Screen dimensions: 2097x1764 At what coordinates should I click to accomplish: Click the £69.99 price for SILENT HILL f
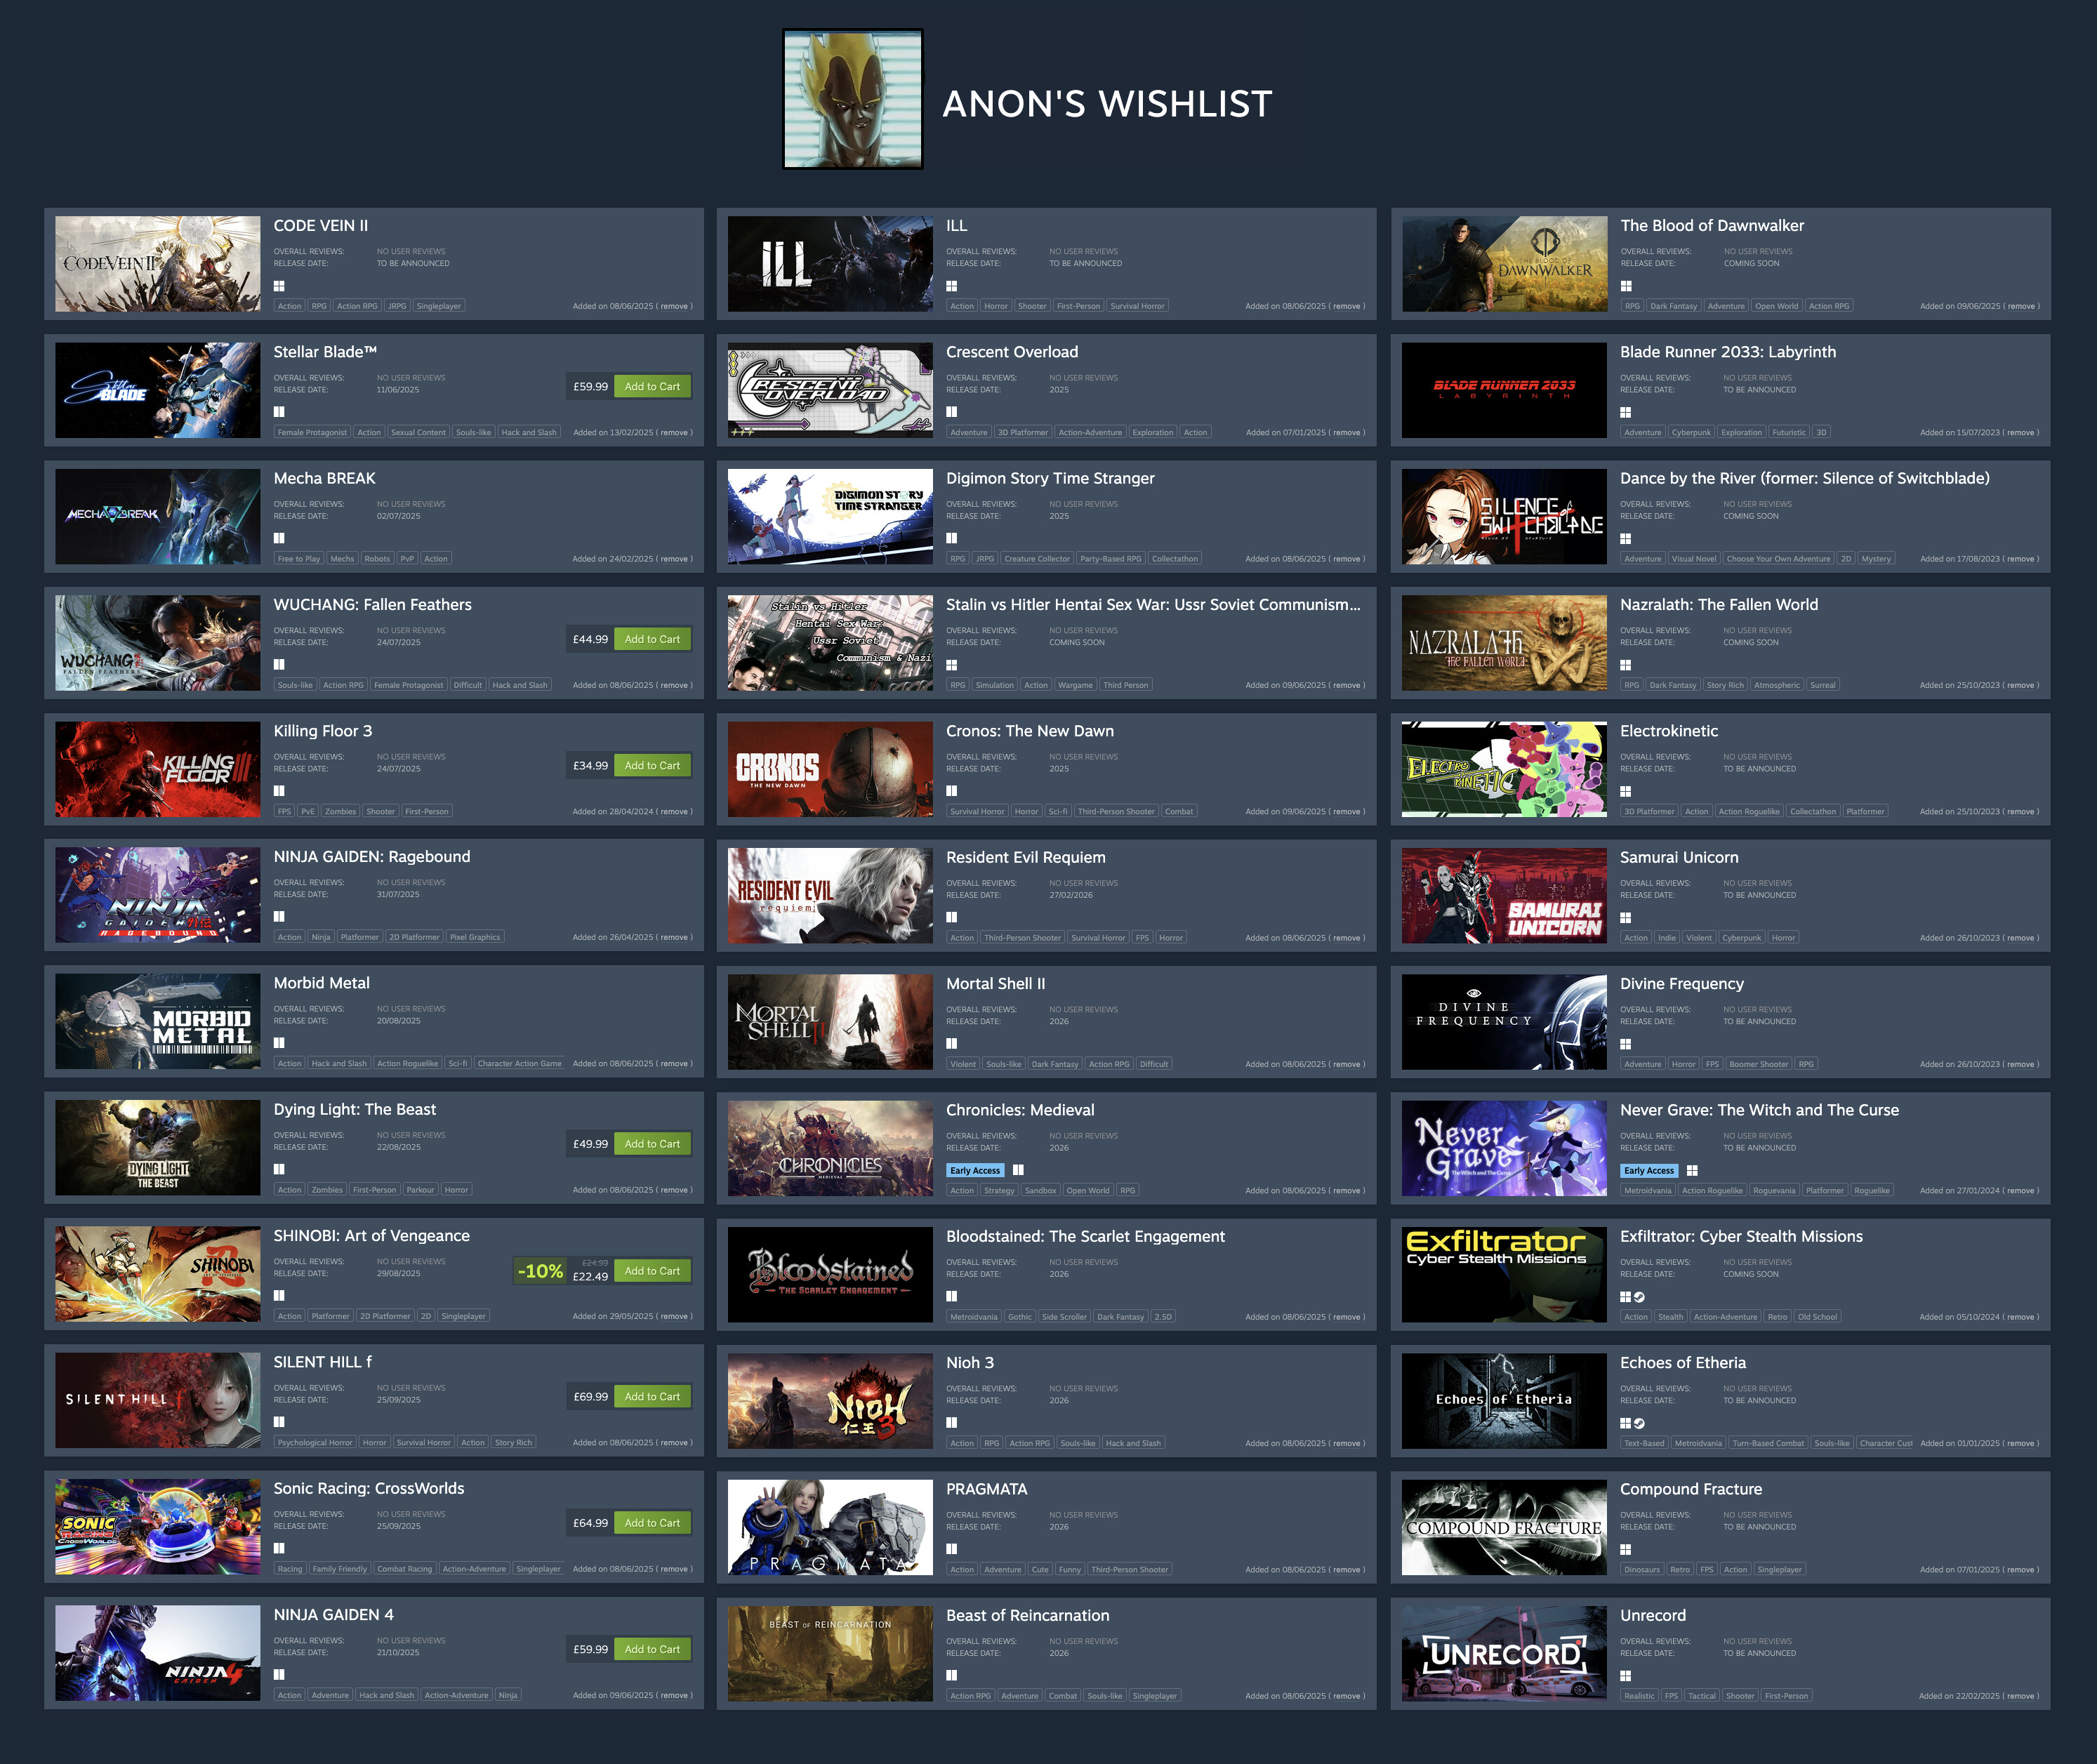point(590,1397)
